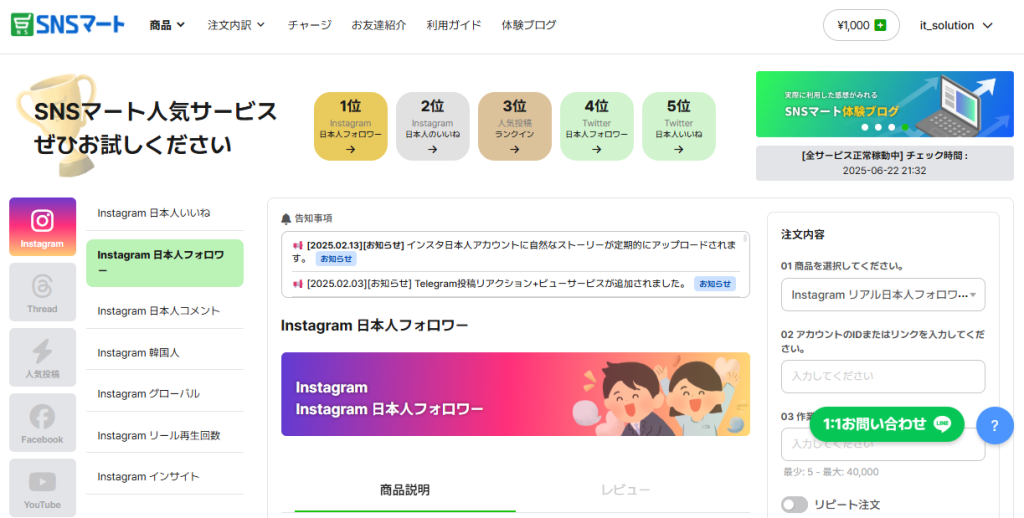Select Instagram グローバル category

165,394
